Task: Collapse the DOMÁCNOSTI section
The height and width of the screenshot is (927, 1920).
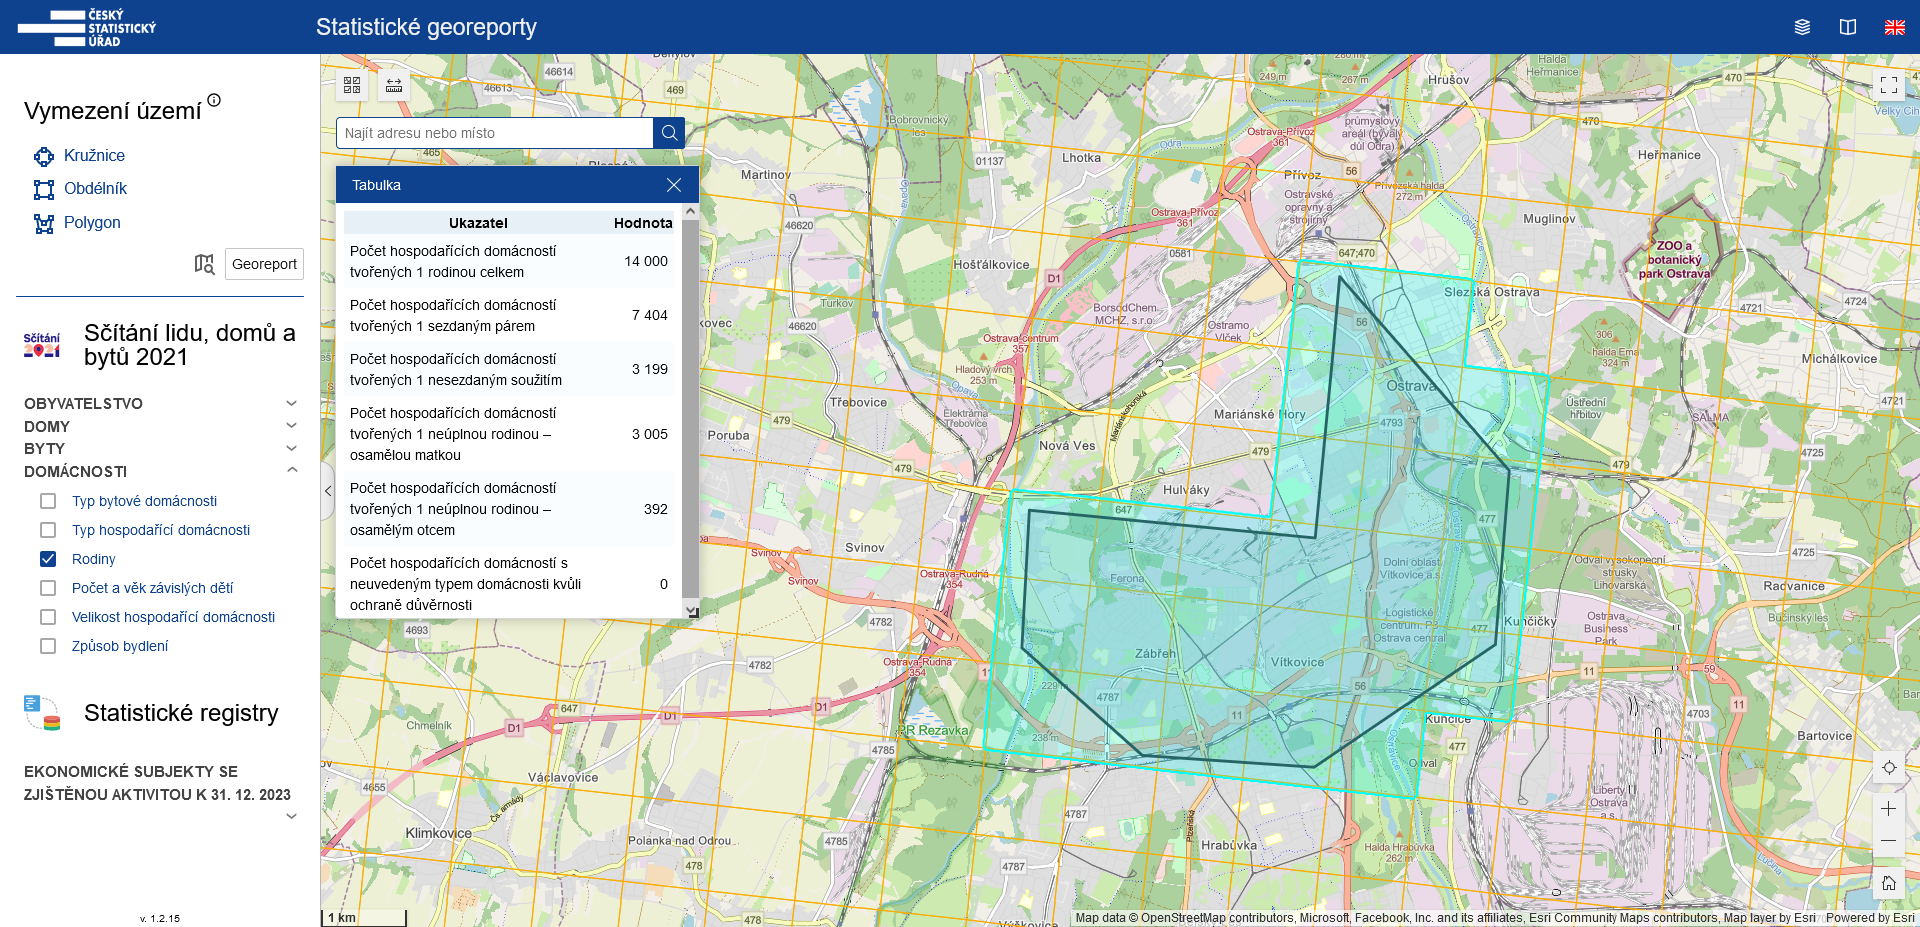Action: 291,470
